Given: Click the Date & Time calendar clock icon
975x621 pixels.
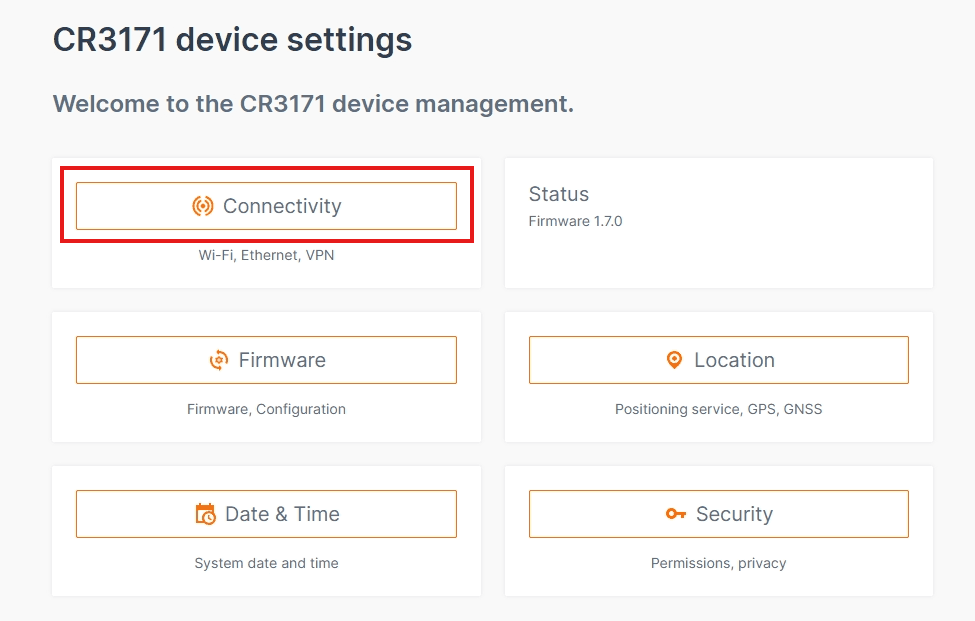Looking at the screenshot, I should click(x=205, y=514).
